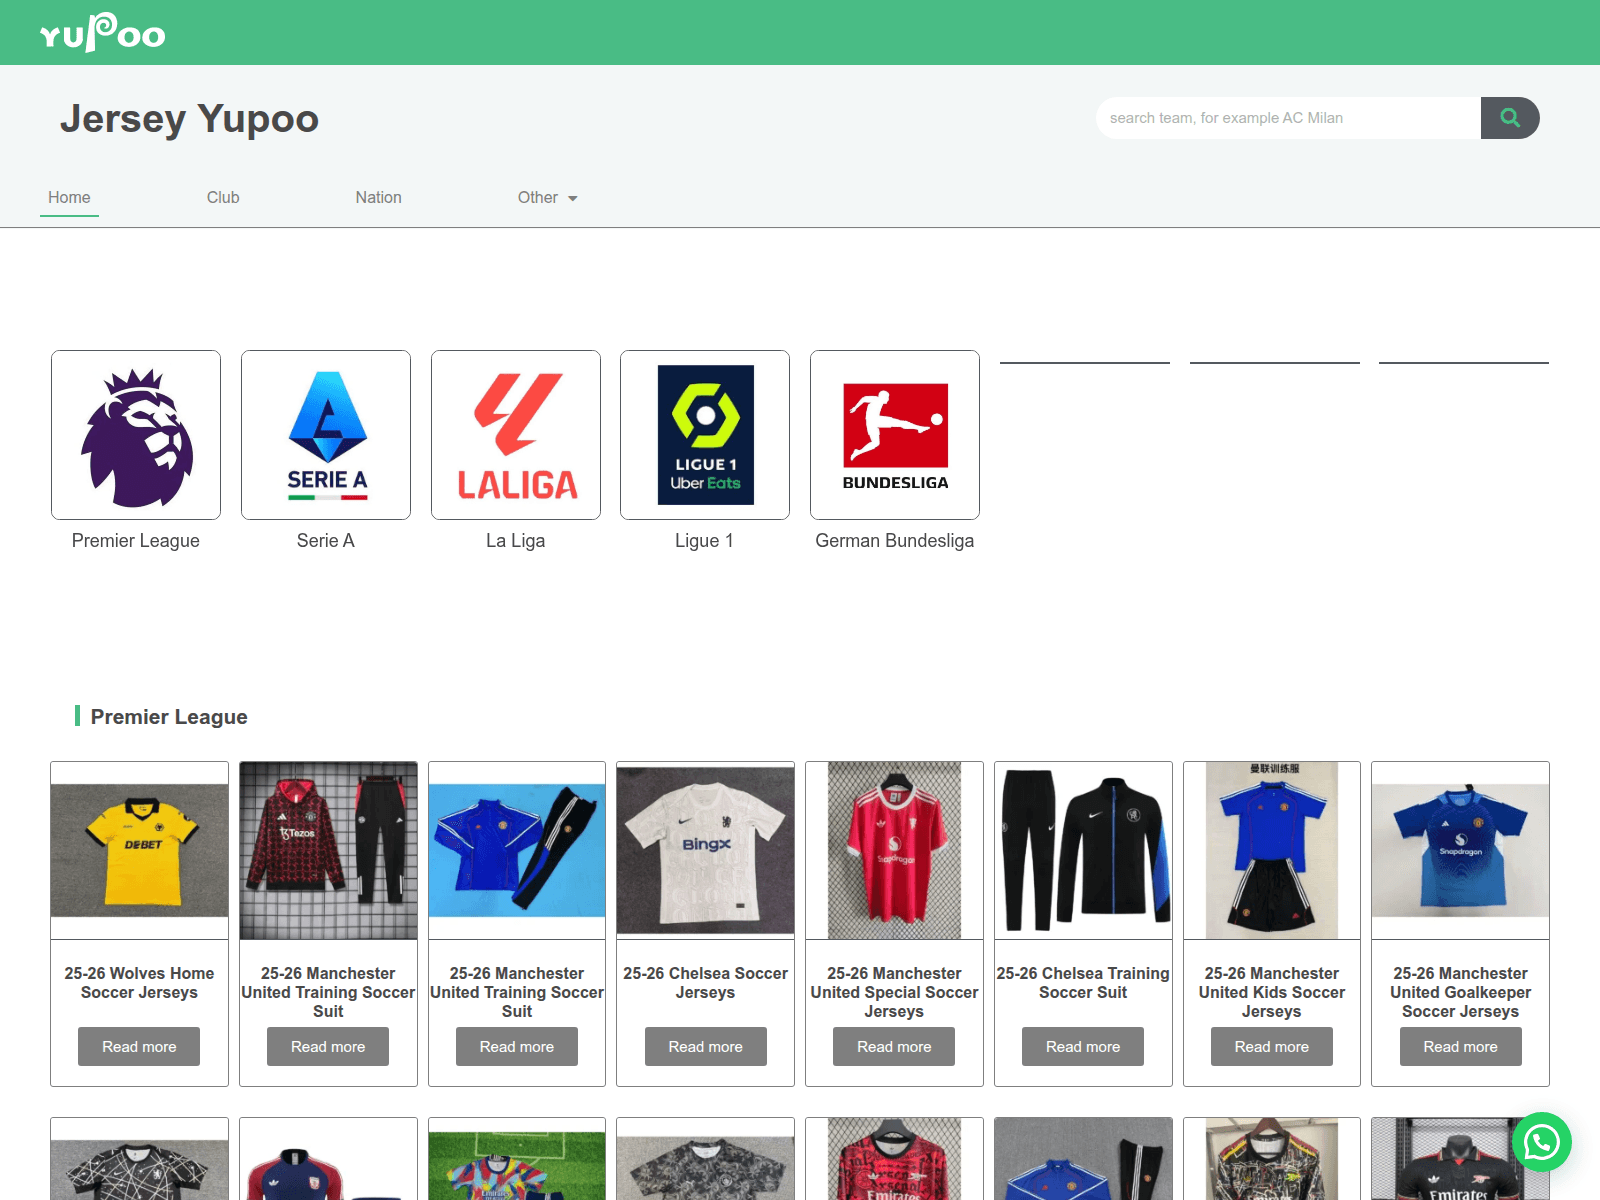
Task: Click Read more under blue United training suit
Action: pyautogui.click(x=517, y=1046)
